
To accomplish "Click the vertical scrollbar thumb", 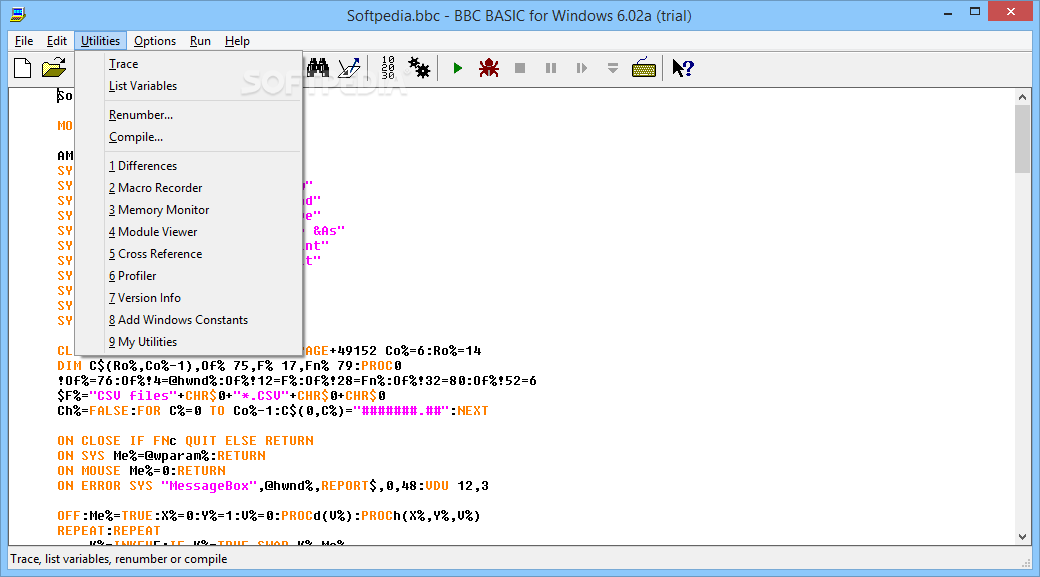I will click(x=1022, y=139).
